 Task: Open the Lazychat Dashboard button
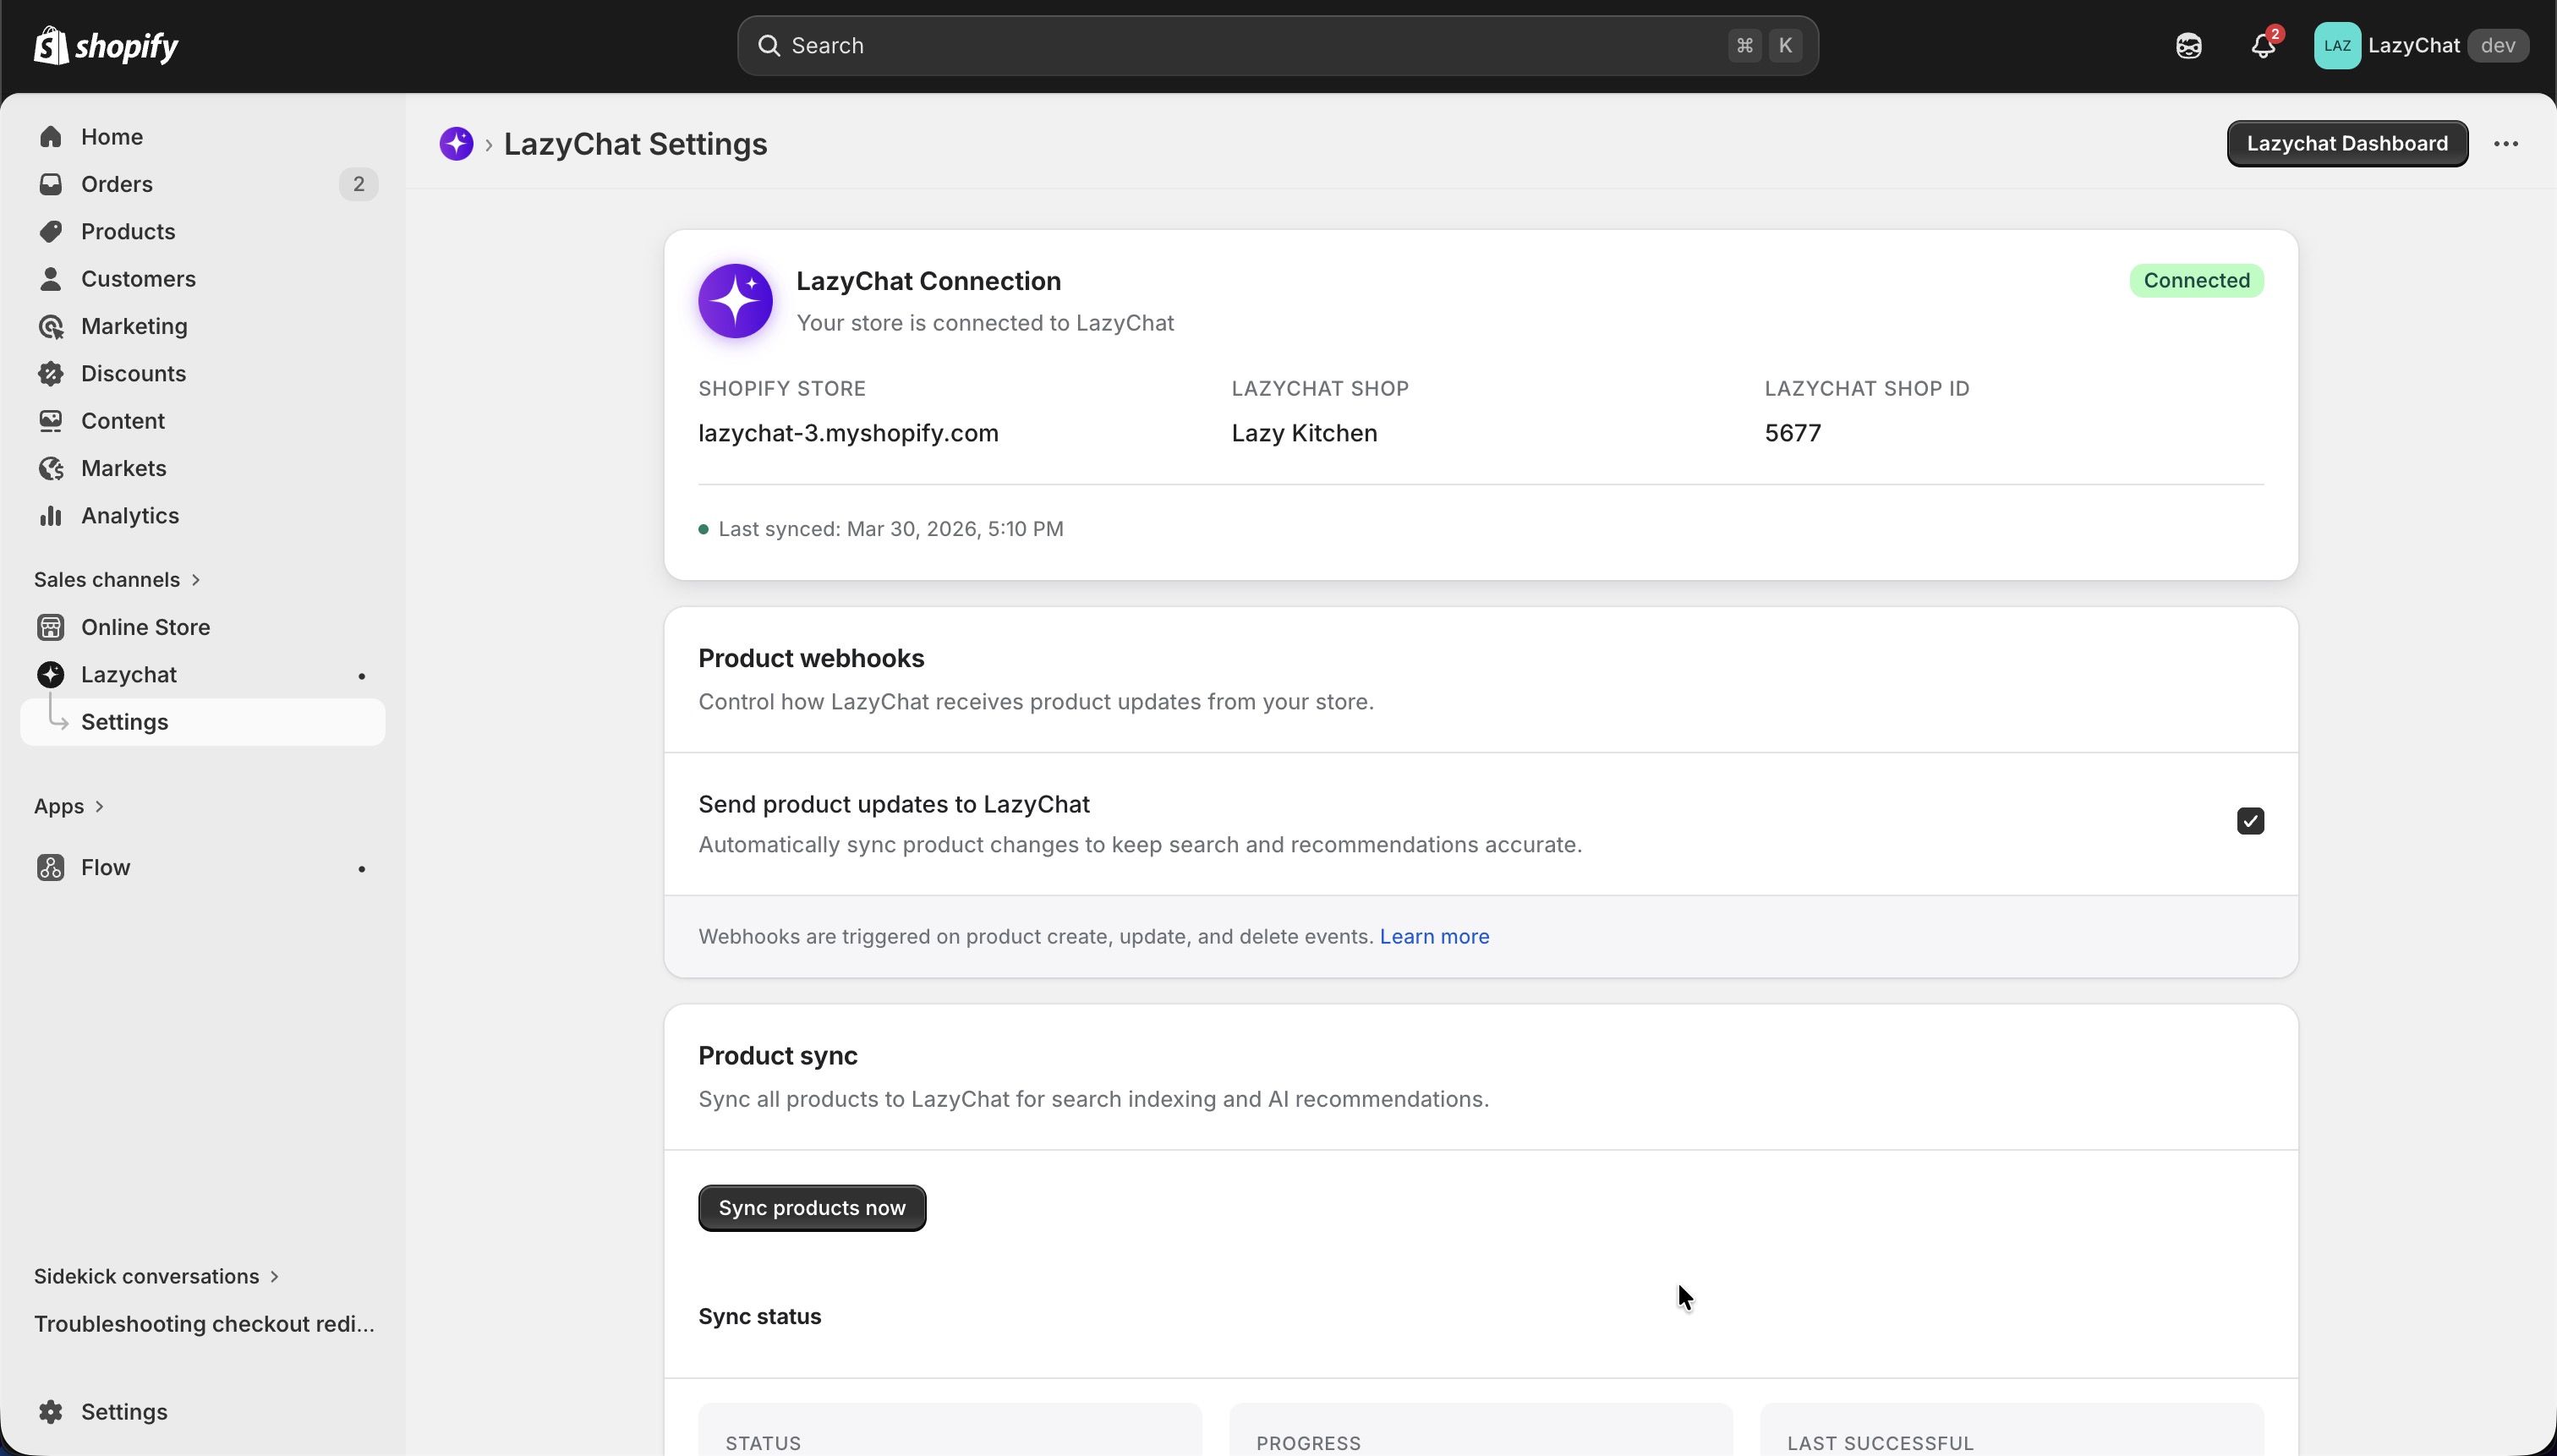pyautogui.click(x=2346, y=144)
